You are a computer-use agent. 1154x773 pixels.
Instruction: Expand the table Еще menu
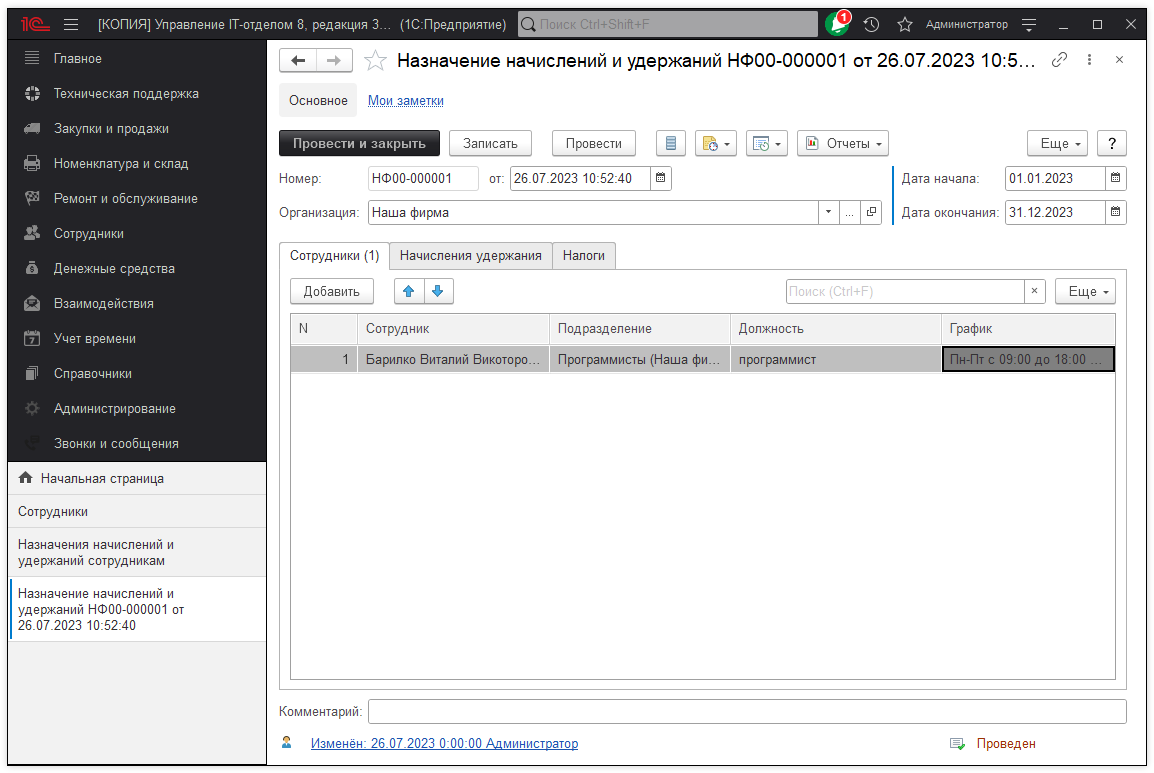(1085, 291)
